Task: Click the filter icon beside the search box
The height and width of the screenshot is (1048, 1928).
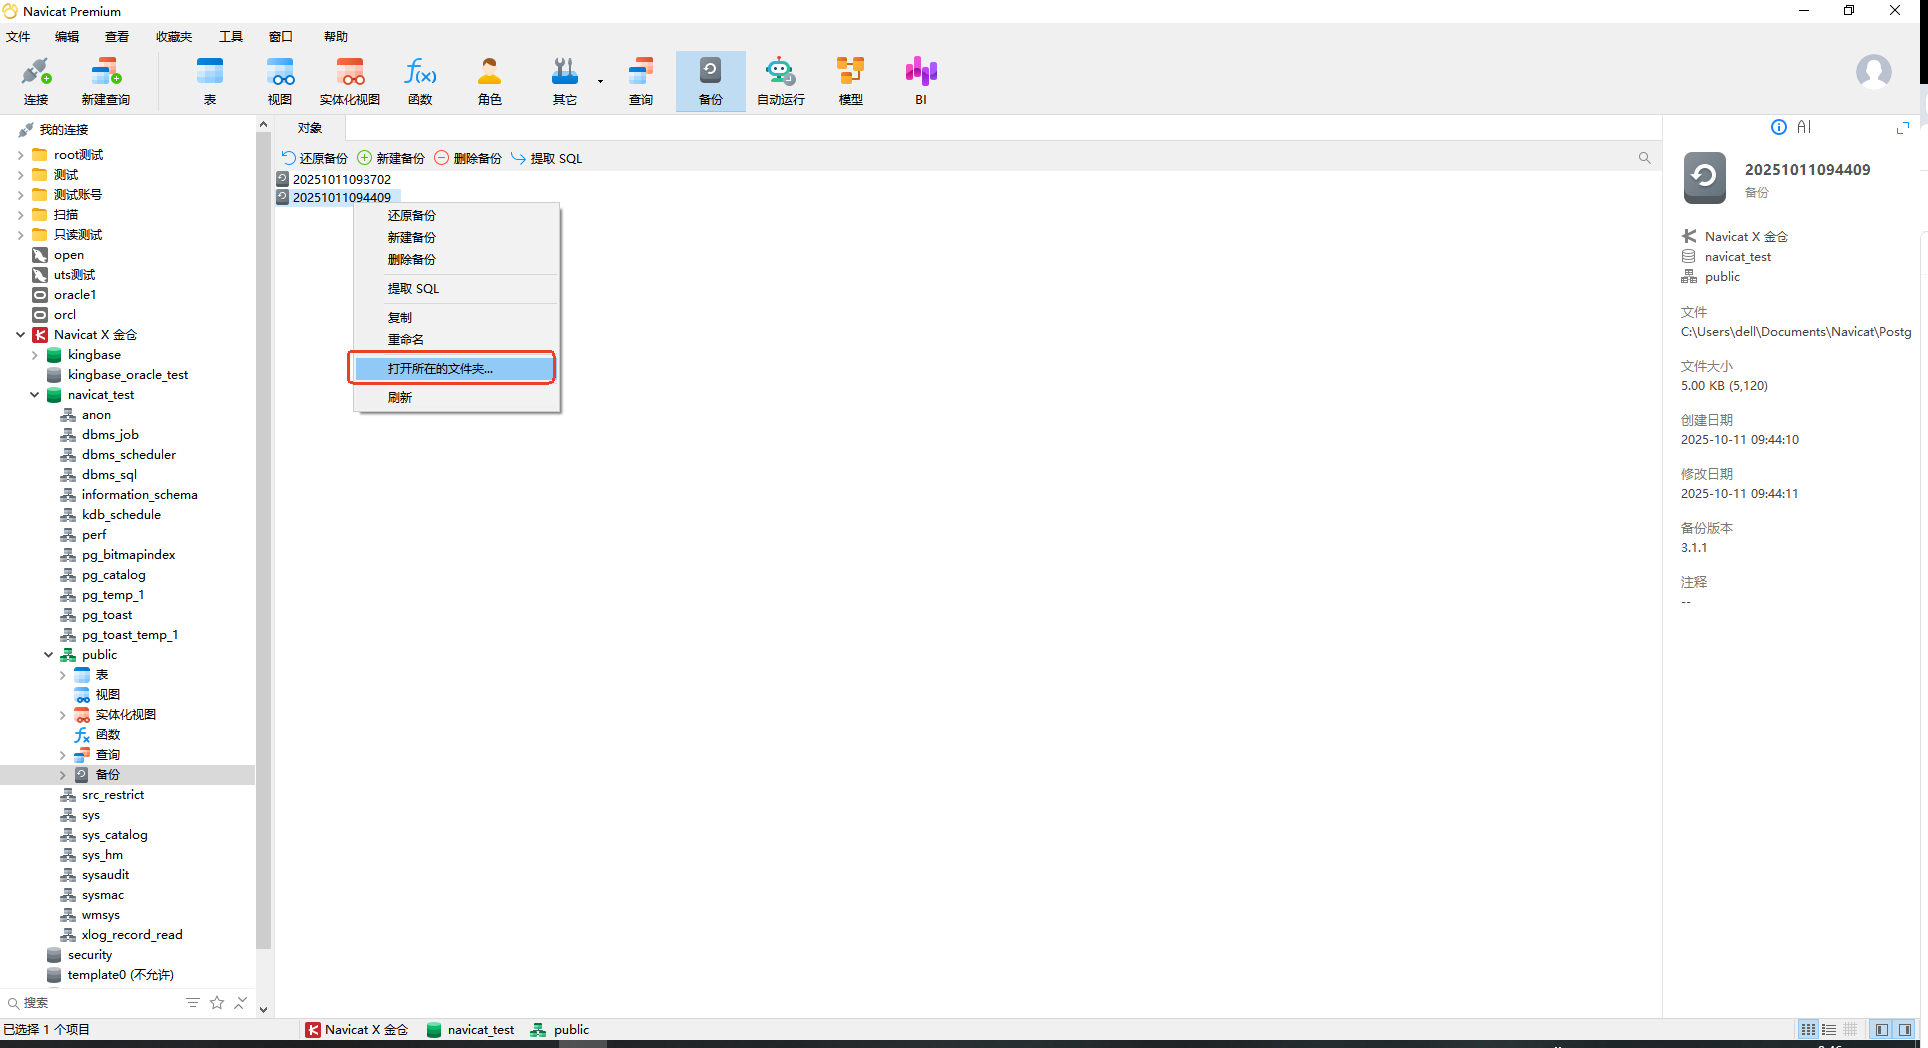Action: click(x=193, y=1002)
